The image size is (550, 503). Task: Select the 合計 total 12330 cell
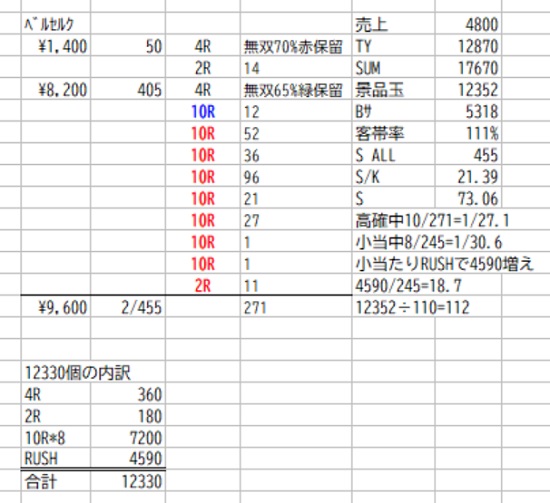pos(128,481)
